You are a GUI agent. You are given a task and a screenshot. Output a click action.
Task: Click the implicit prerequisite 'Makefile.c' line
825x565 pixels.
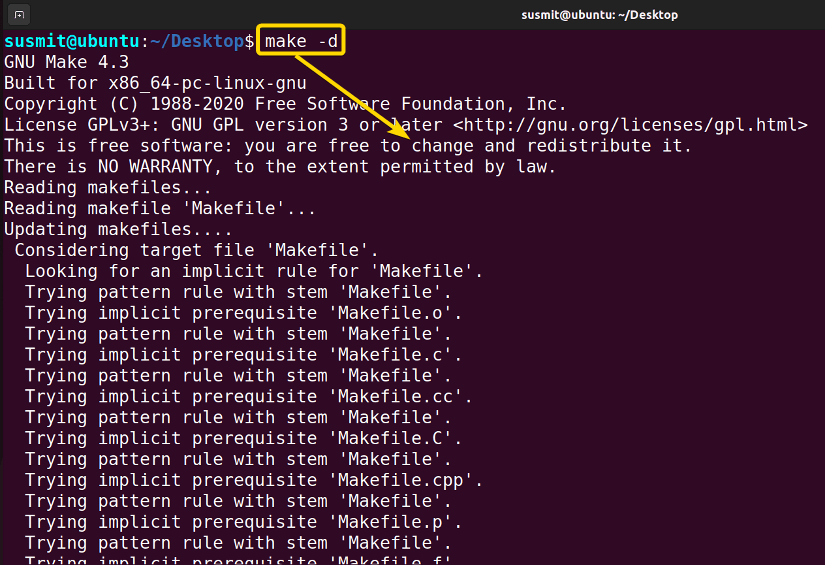[x=243, y=355]
